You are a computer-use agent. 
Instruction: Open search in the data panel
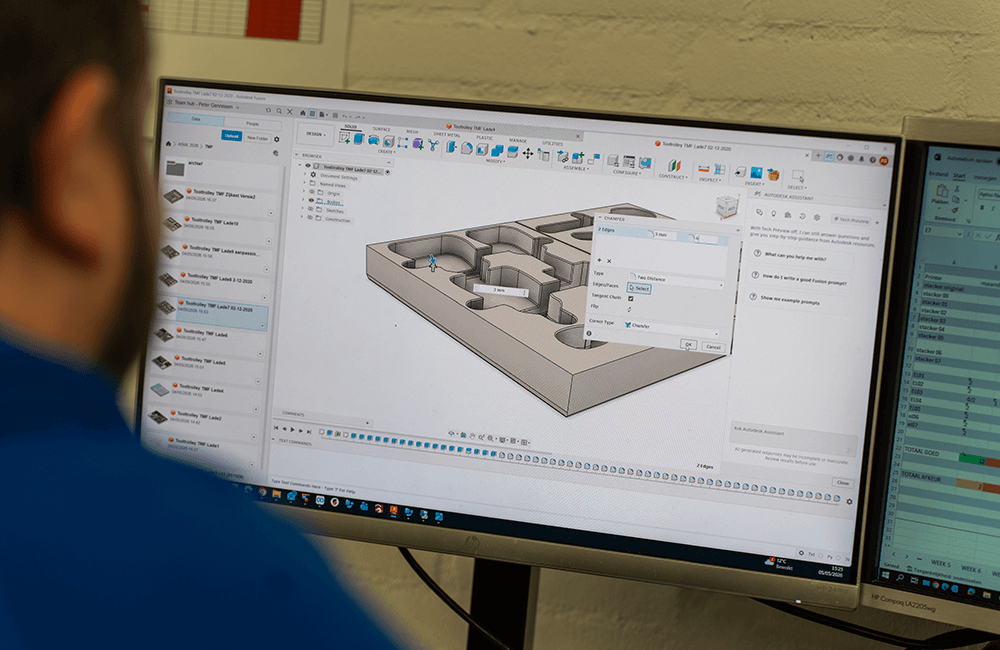click(x=279, y=110)
